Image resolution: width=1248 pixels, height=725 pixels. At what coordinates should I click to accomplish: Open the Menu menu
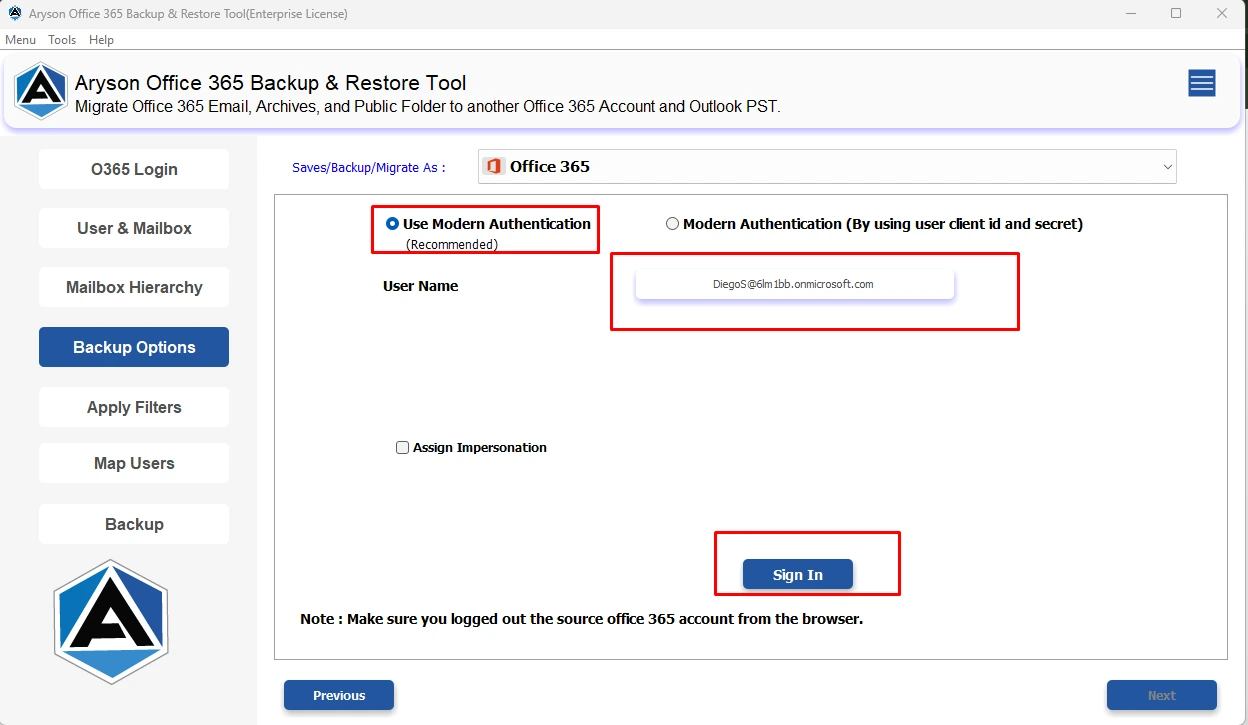(20, 40)
